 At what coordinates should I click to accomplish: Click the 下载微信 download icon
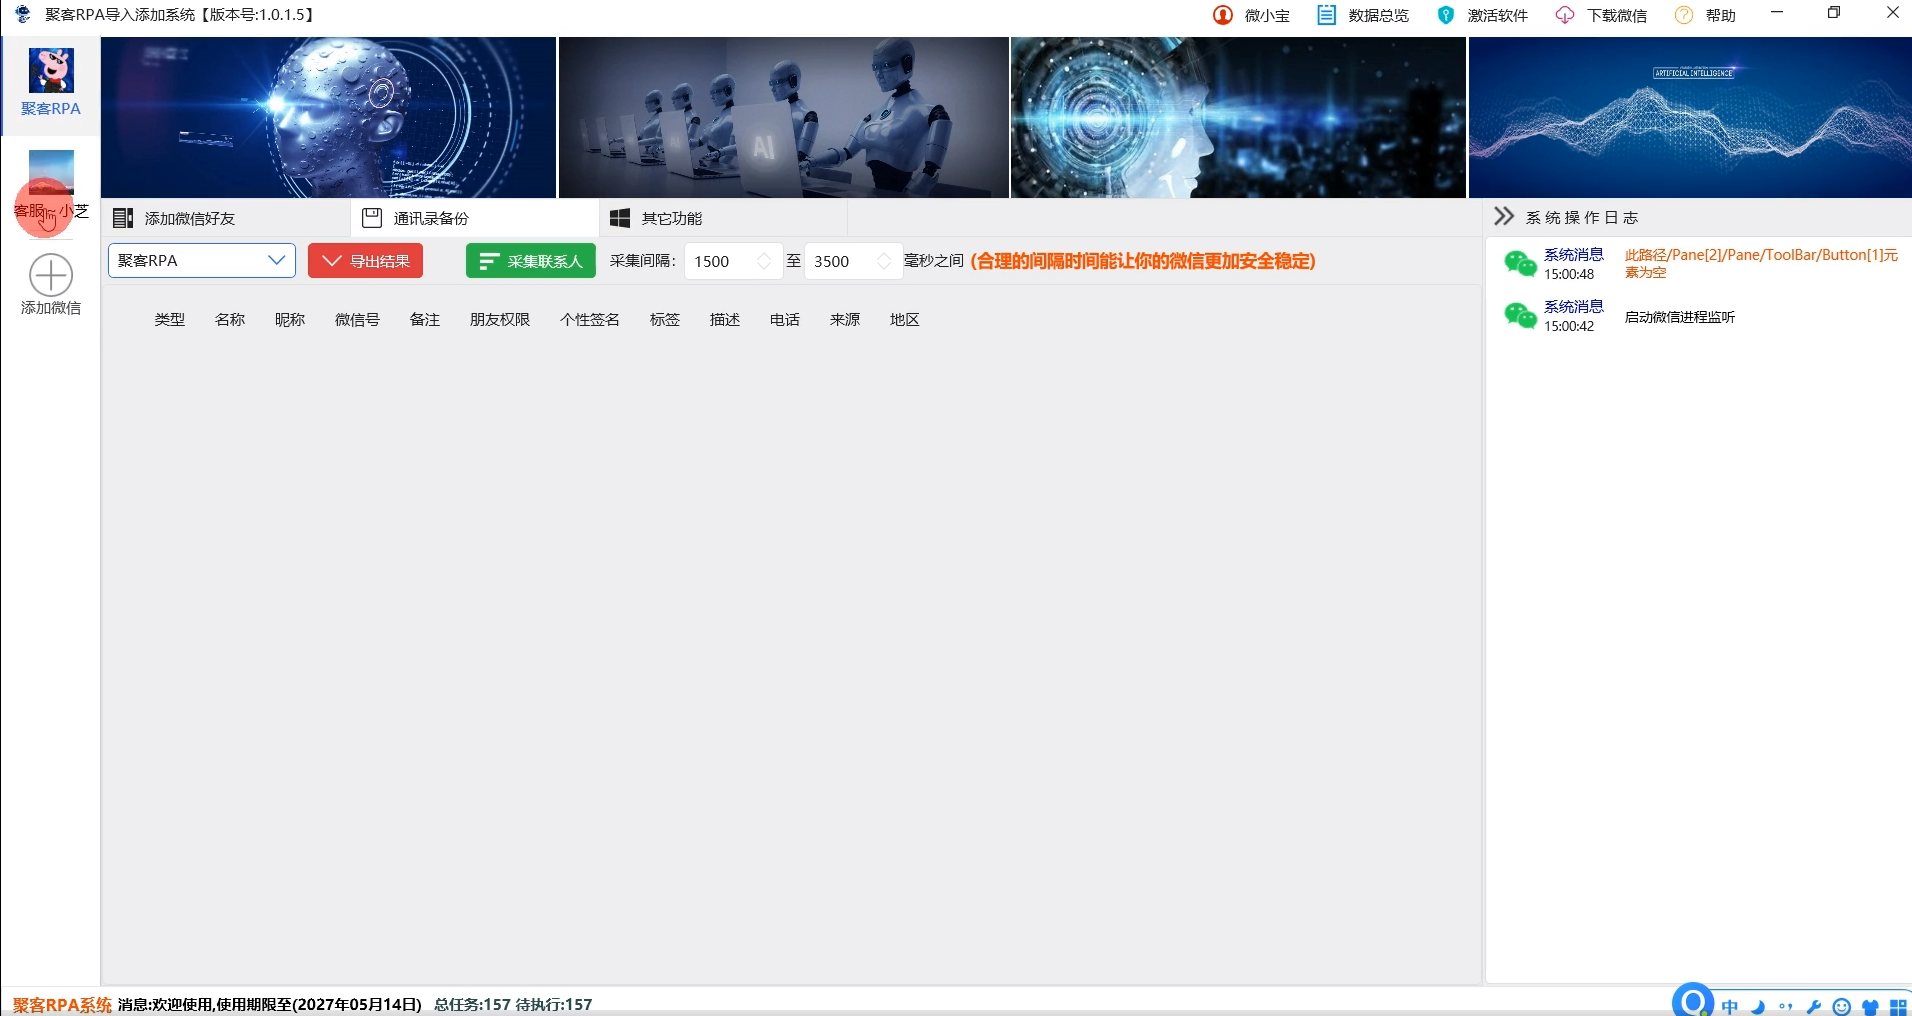pyautogui.click(x=1565, y=14)
